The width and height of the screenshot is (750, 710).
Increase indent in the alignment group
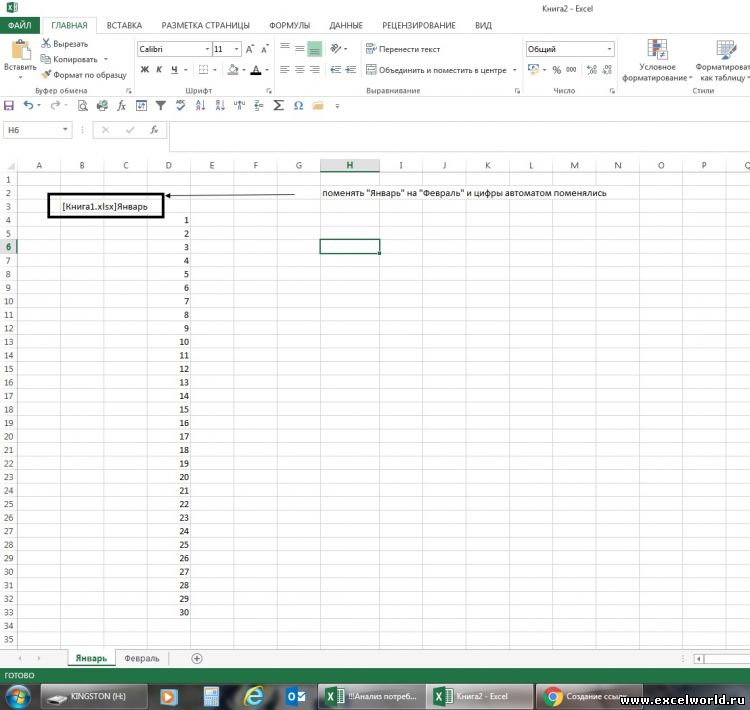(x=351, y=70)
